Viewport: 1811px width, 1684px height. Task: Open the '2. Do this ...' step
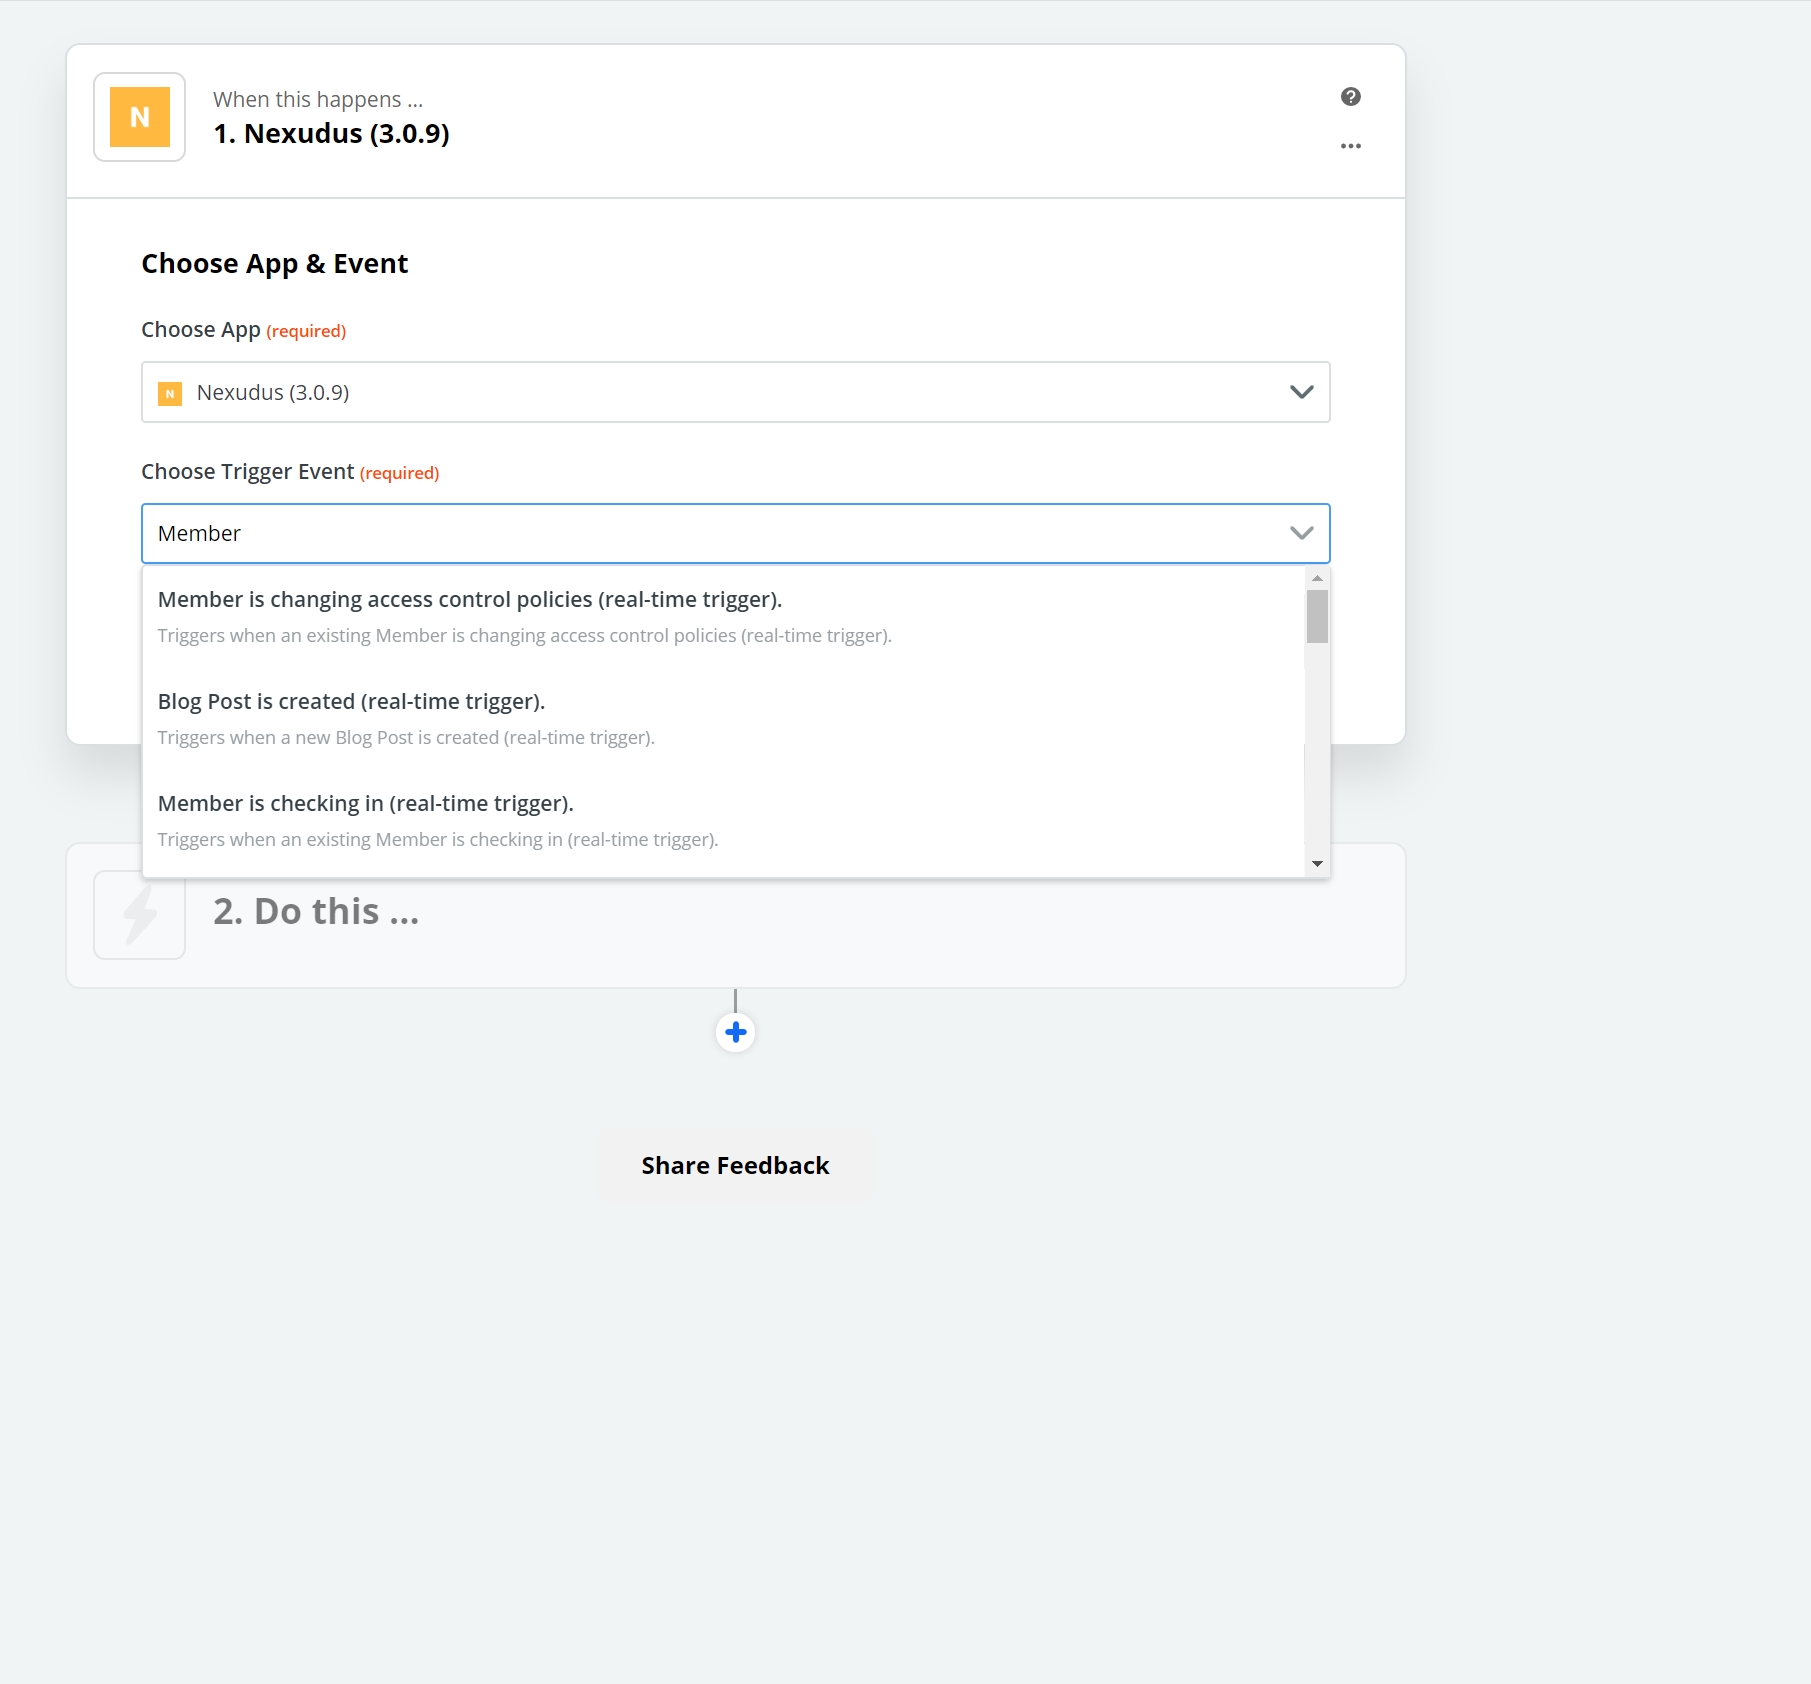(x=735, y=915)
